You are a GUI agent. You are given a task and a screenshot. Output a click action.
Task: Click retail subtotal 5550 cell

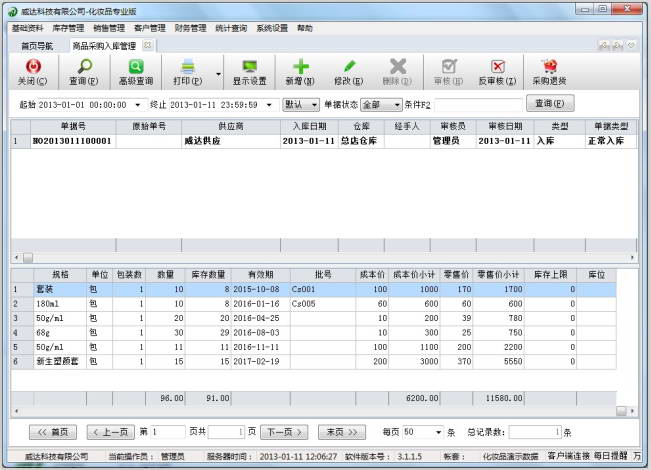tap(498, 361)
